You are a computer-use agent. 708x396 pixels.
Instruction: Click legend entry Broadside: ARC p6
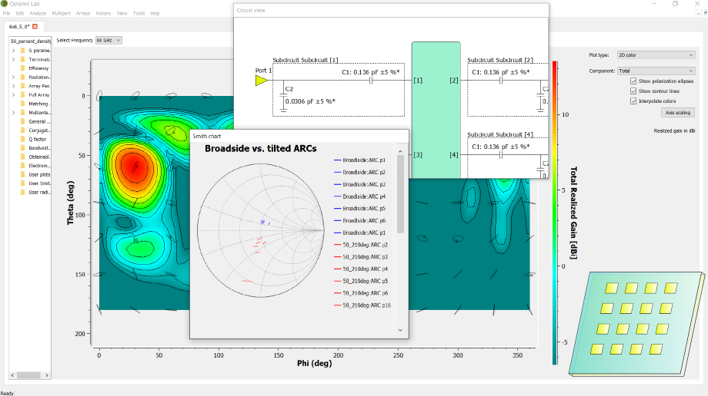tap(360, 221)
